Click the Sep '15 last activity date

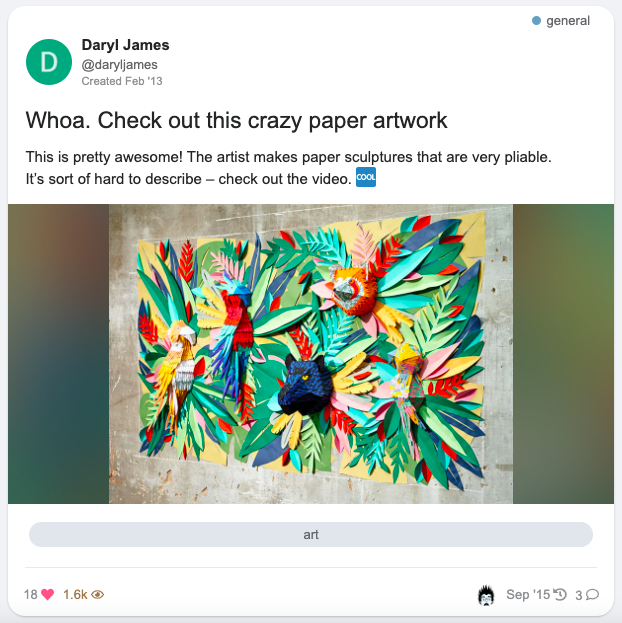[528, 594]
